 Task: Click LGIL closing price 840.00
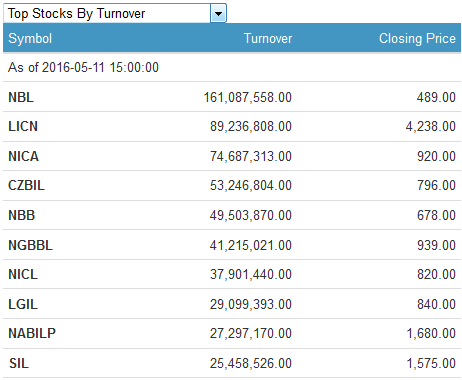click(436, 304)
